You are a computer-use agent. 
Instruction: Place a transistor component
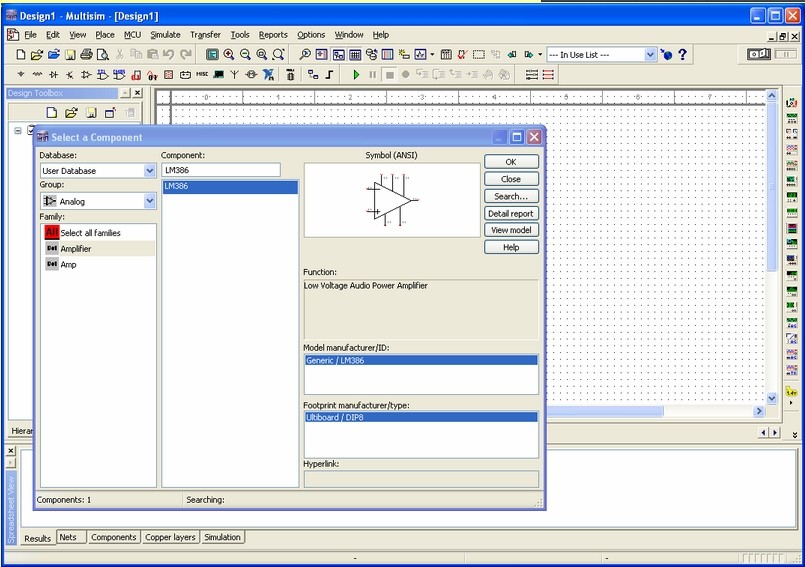[70, 74]
